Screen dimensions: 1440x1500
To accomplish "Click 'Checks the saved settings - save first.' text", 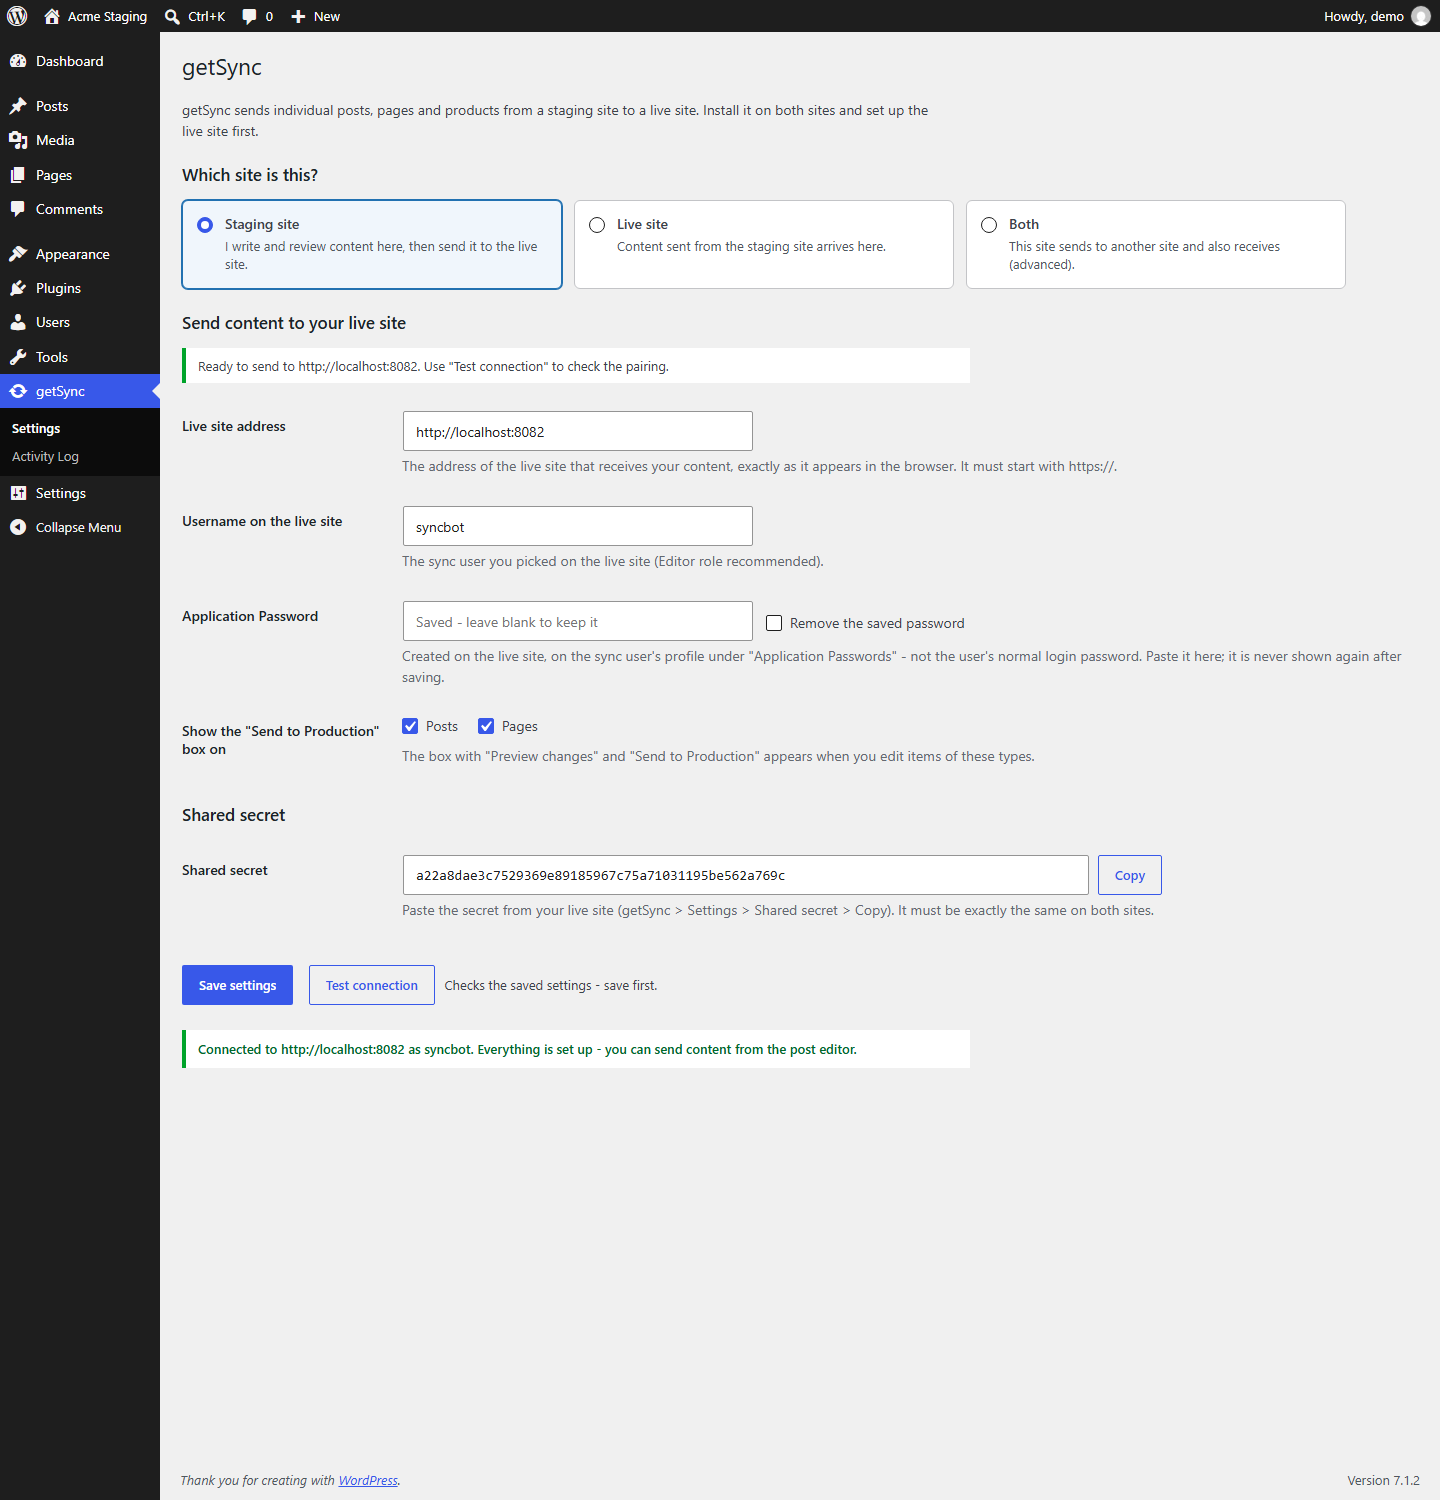I will point(551,985).
